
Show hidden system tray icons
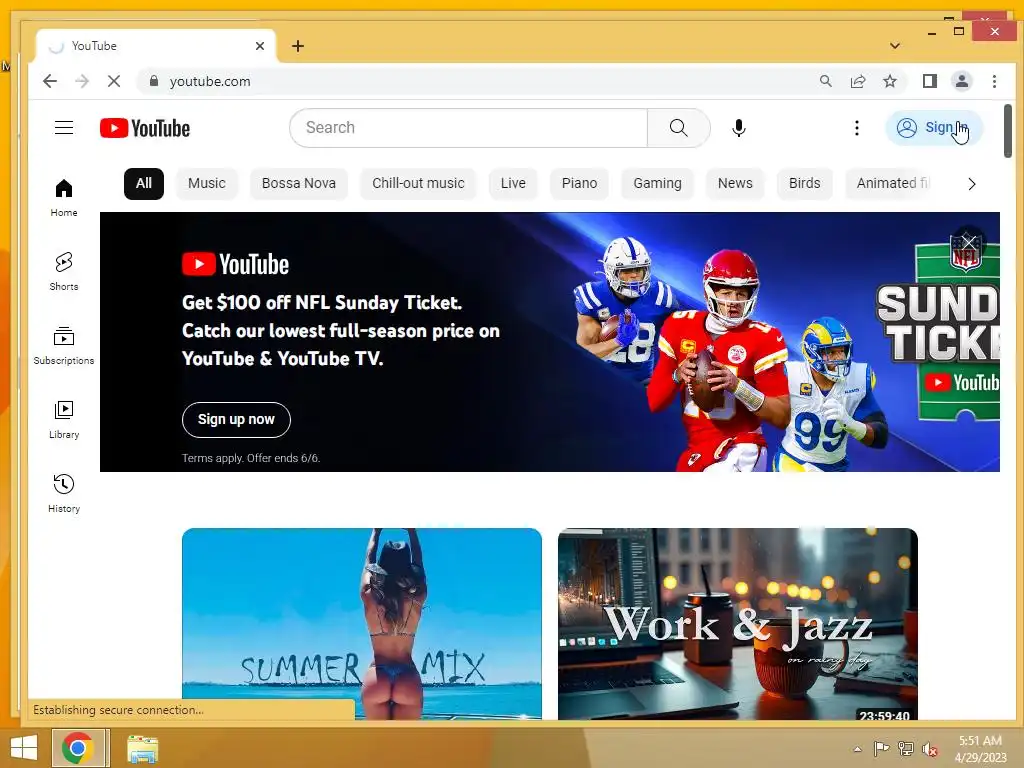point(857,749)
